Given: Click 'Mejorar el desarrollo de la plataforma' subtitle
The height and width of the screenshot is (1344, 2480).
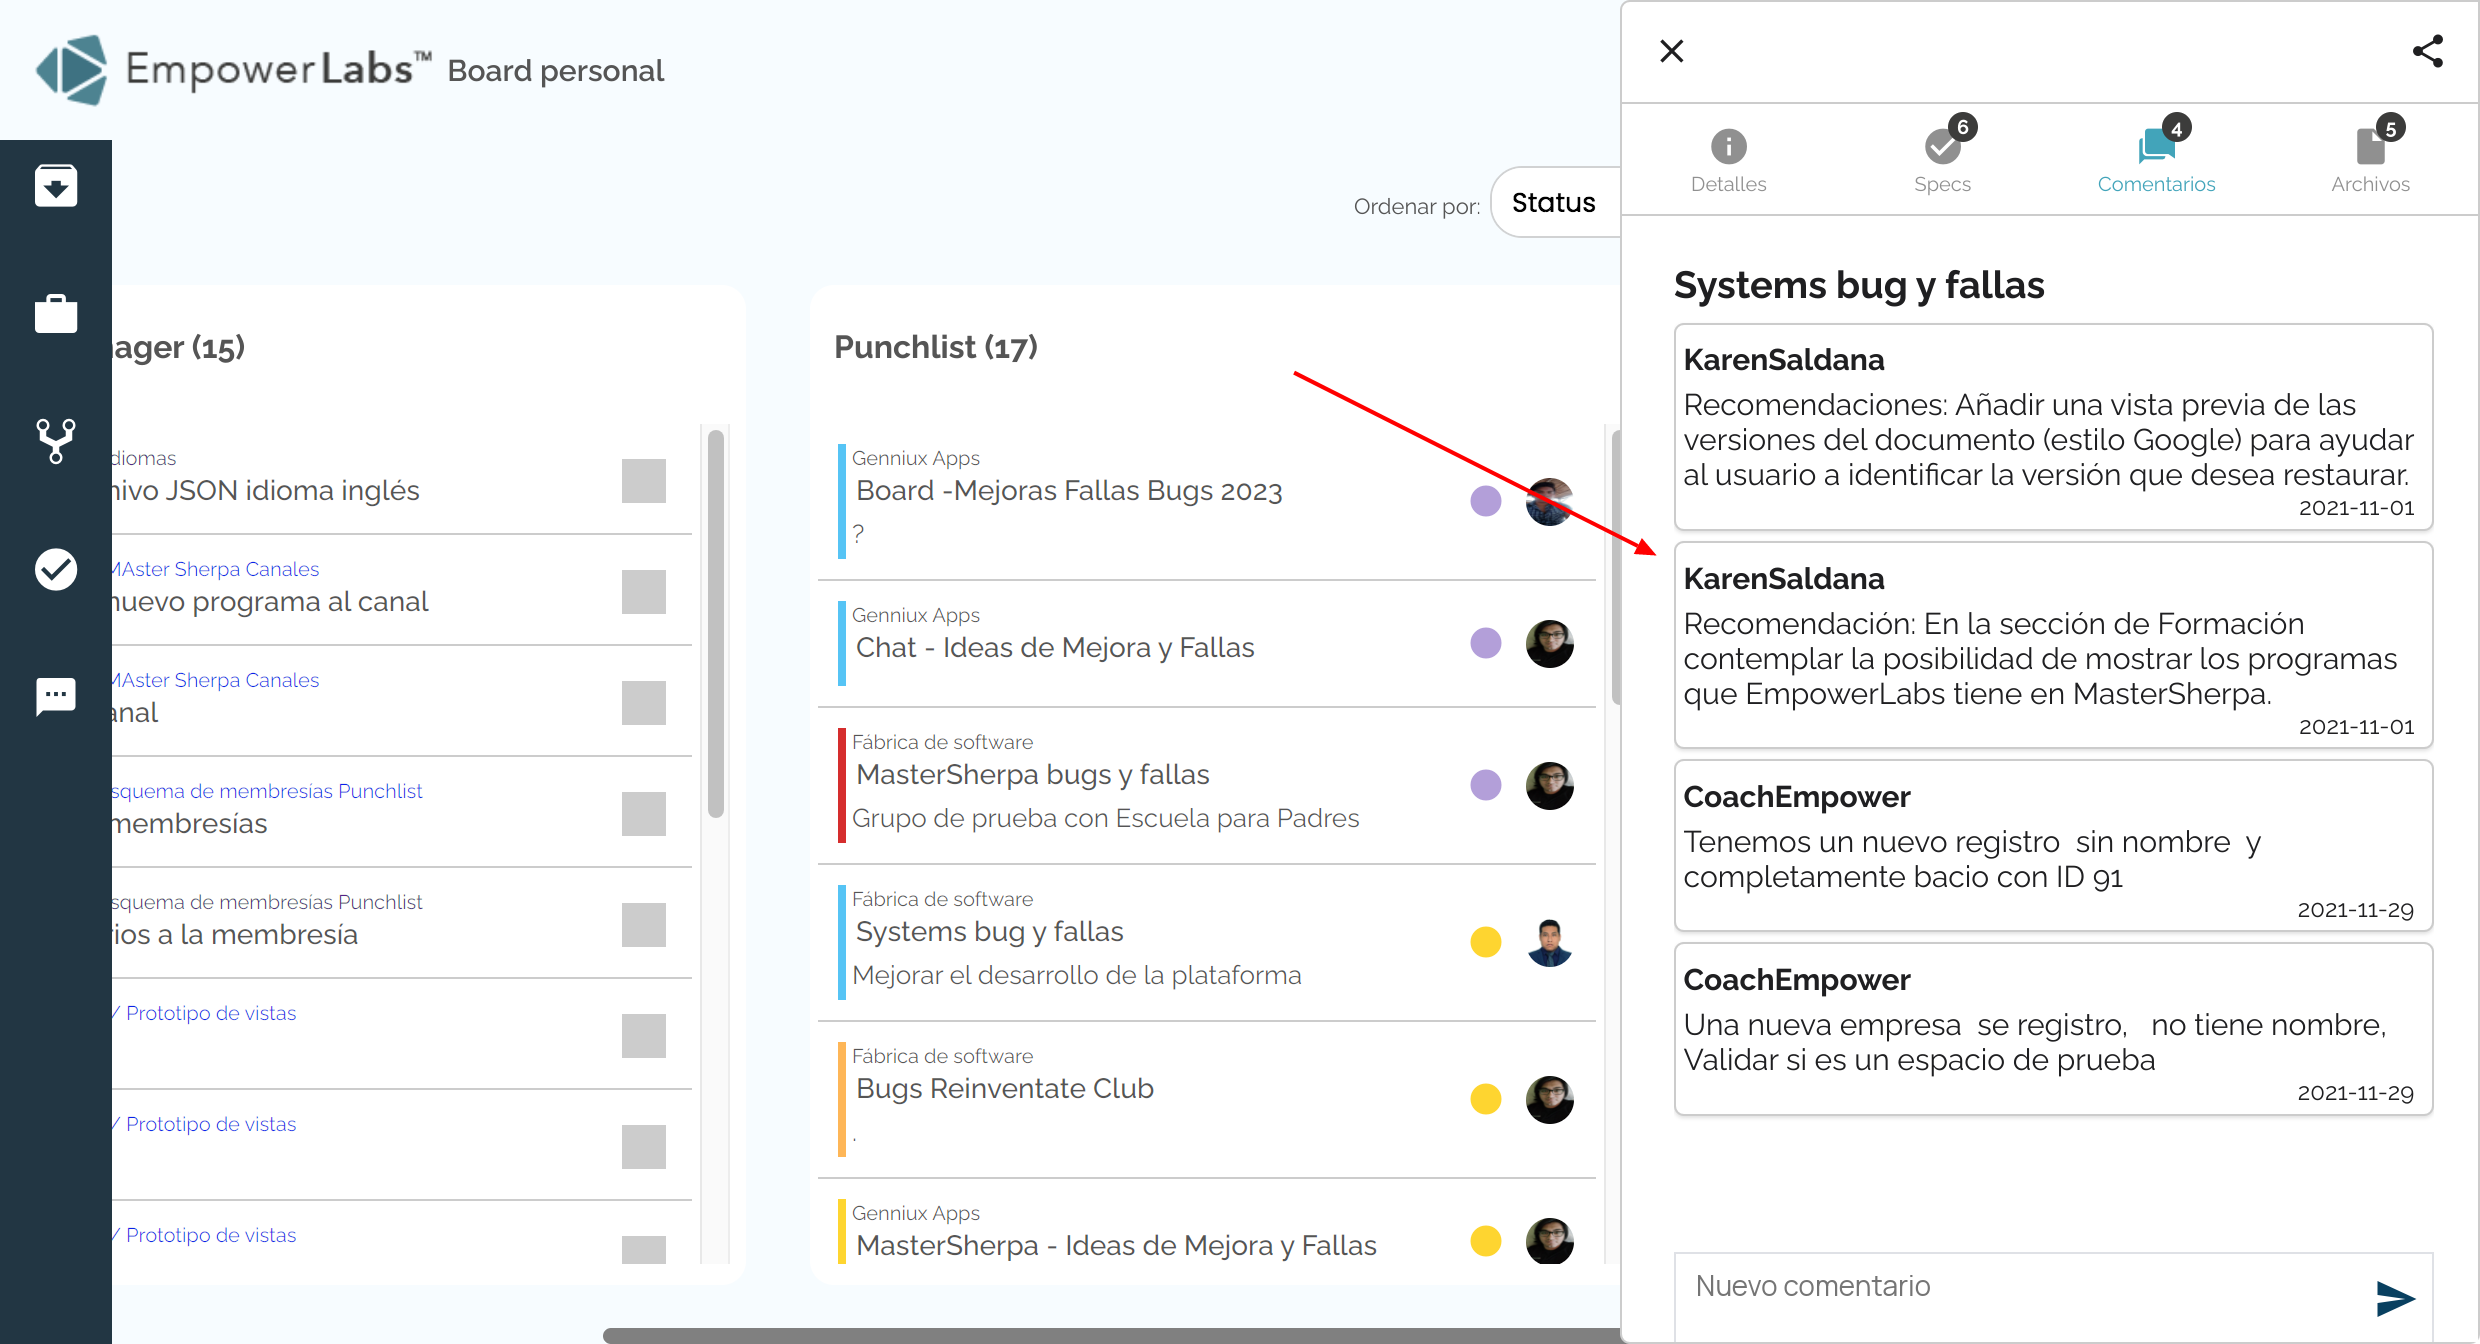Looking at the screenshot, I should (x=1077, y=975).
